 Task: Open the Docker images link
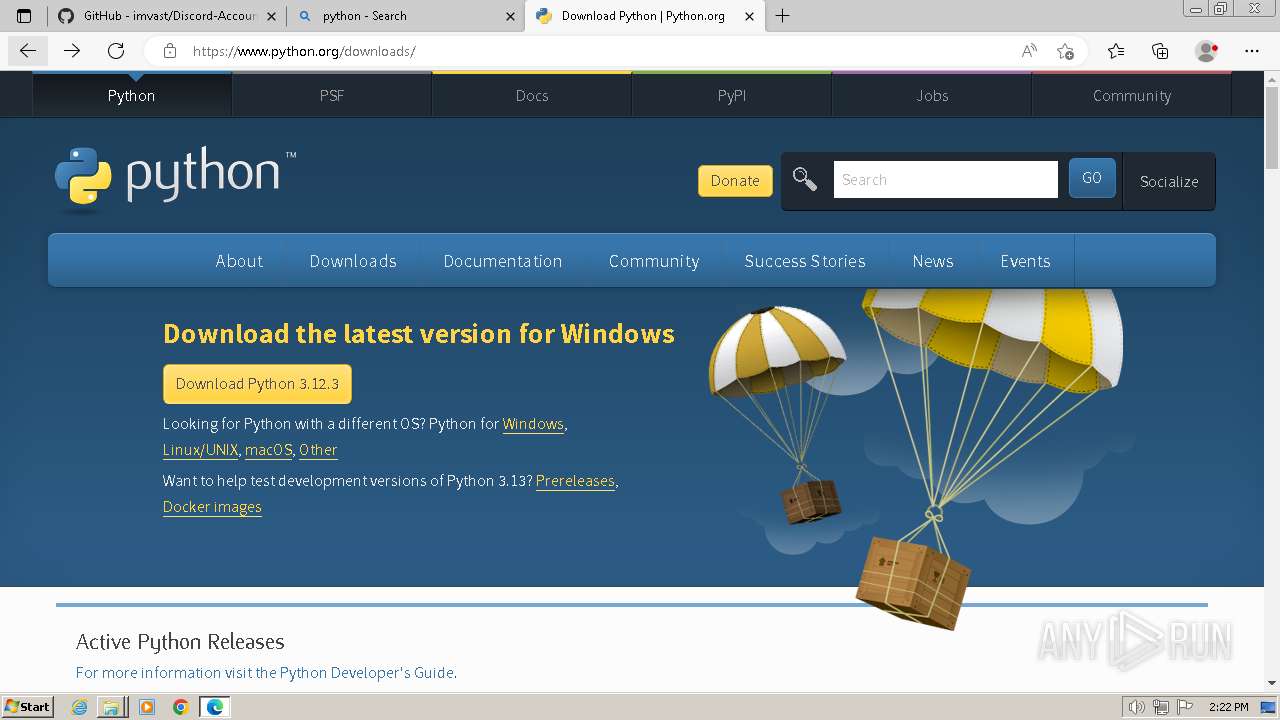(x=212, y=507)
